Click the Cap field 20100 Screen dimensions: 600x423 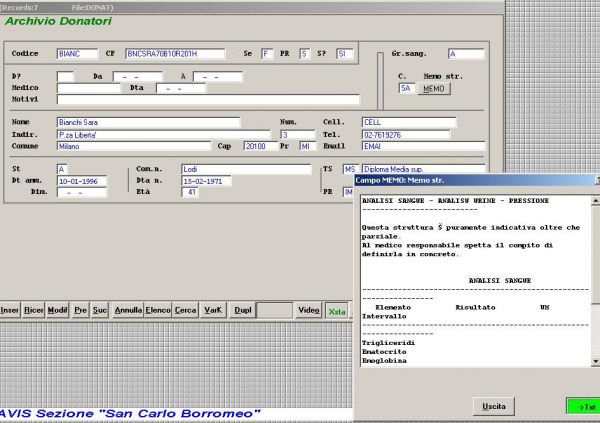coord(261,146)
